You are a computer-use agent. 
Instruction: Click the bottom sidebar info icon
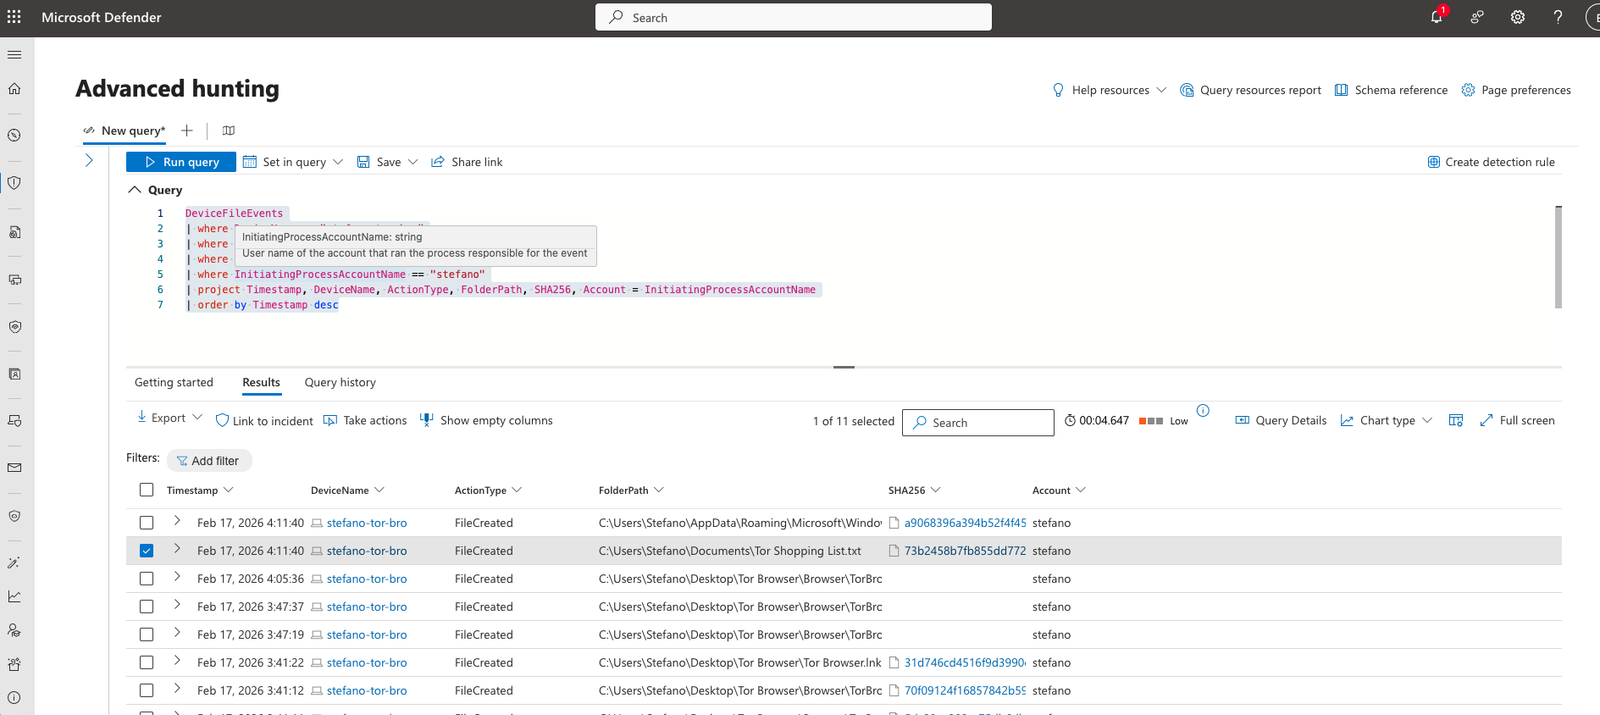click(x=14, y=698)
